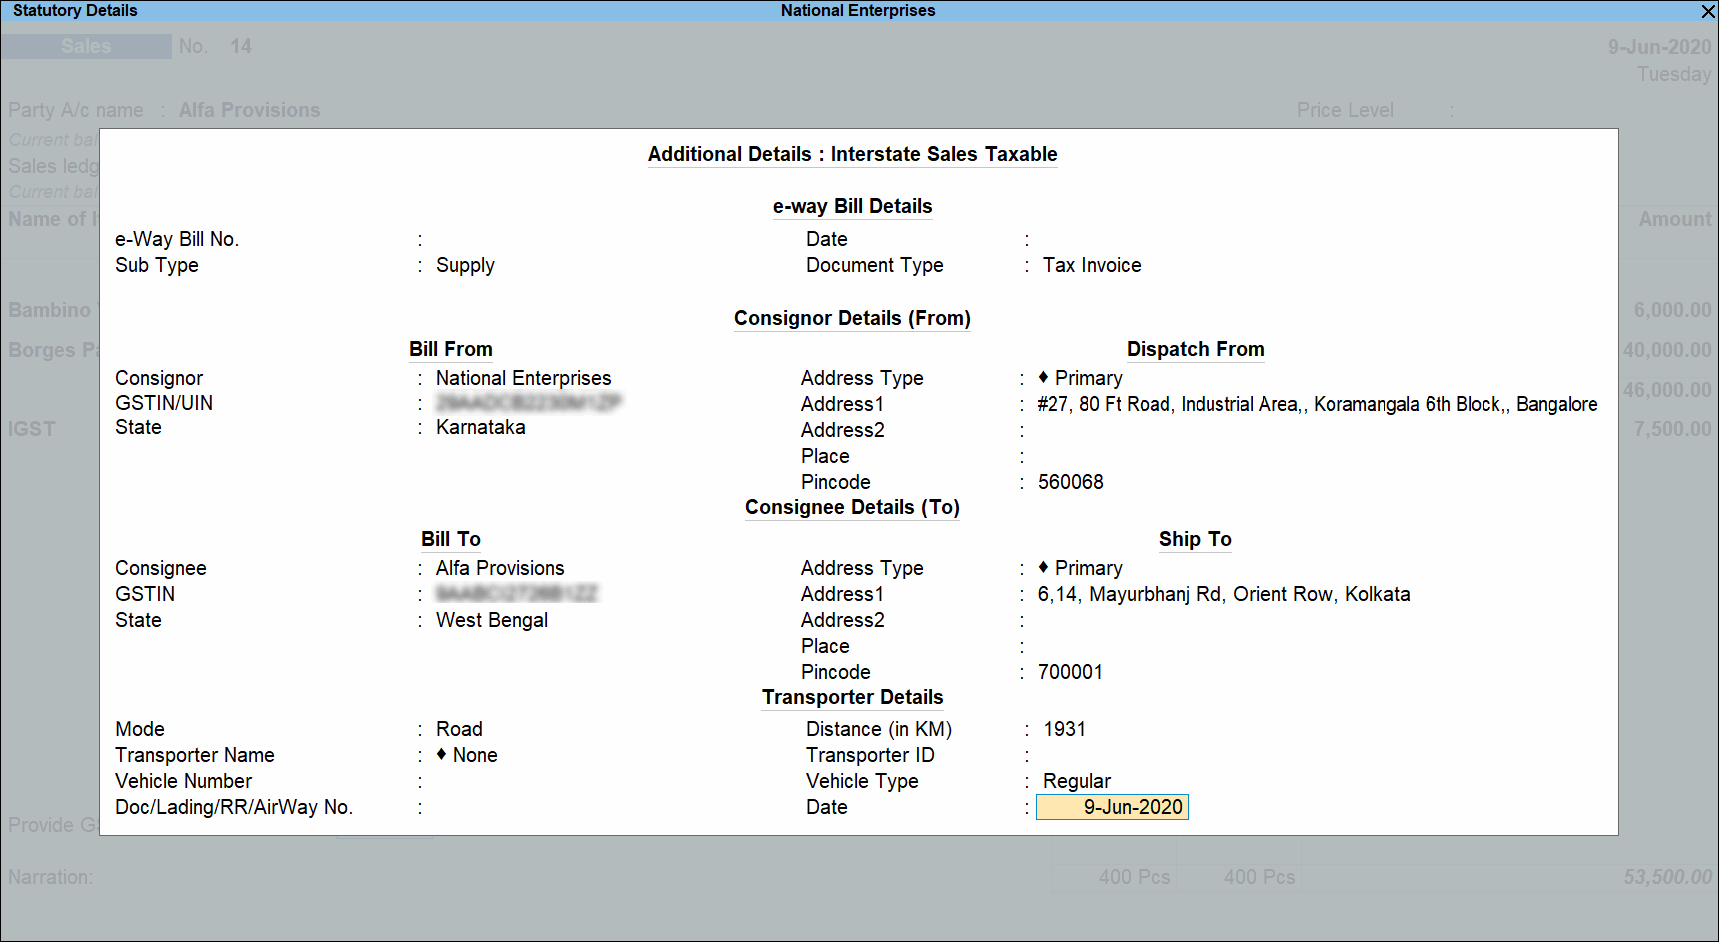The width and height of the screenshot is (1719, 942).
Task: Click the Ship To Pincode 700001
Action: (1070, 672)
